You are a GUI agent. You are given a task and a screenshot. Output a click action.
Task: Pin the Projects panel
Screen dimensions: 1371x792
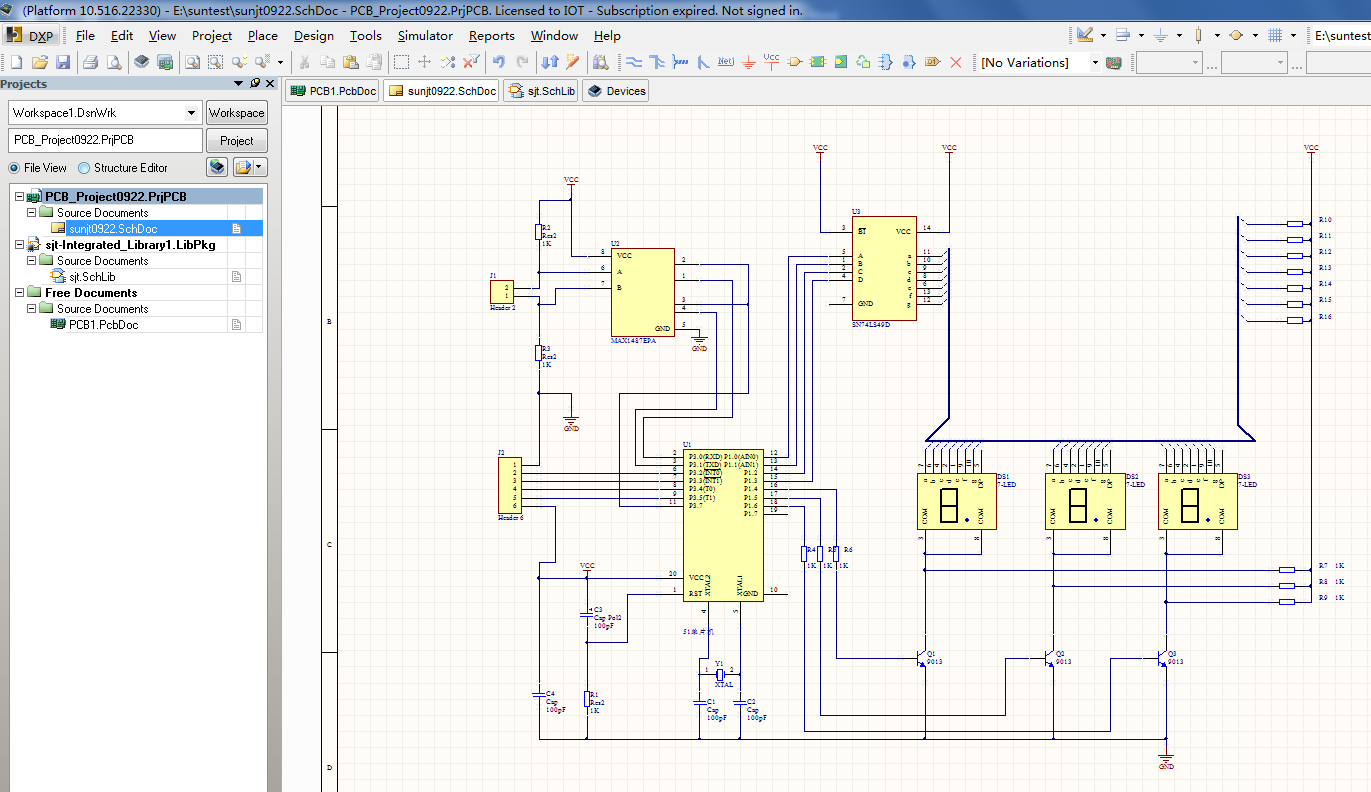click(255, 84)
